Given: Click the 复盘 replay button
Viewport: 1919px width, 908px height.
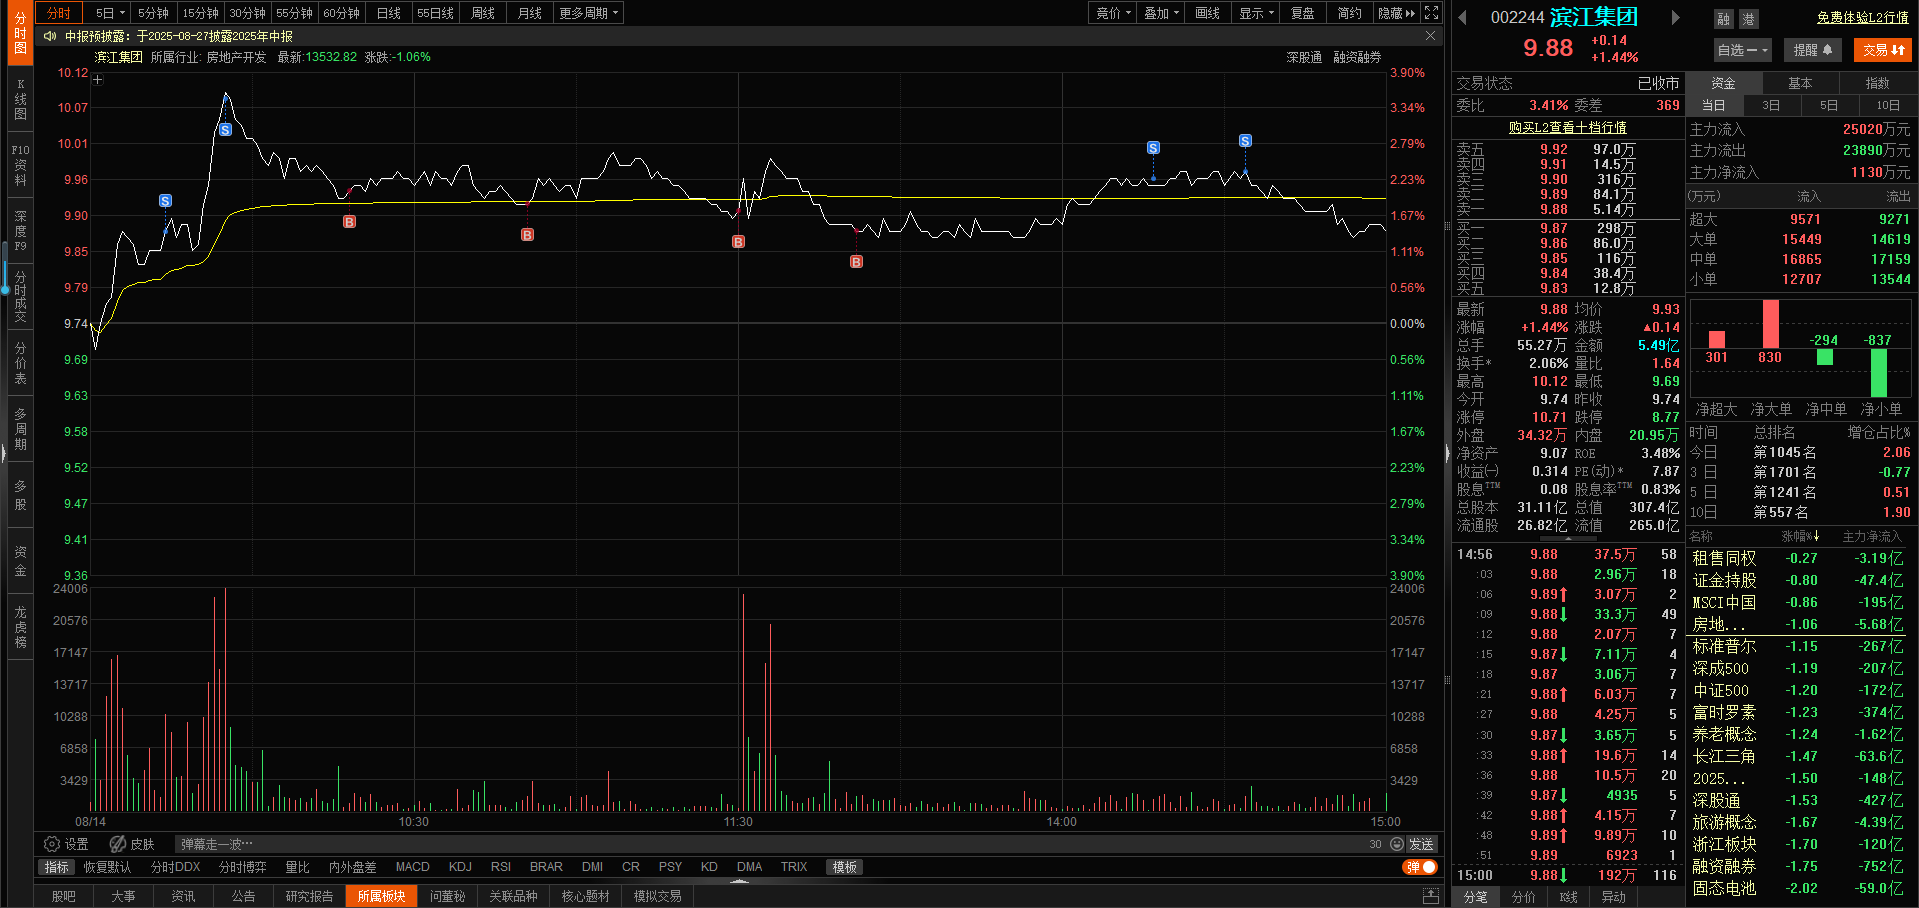Looking at the screenshot, I should coord(1303,13).
